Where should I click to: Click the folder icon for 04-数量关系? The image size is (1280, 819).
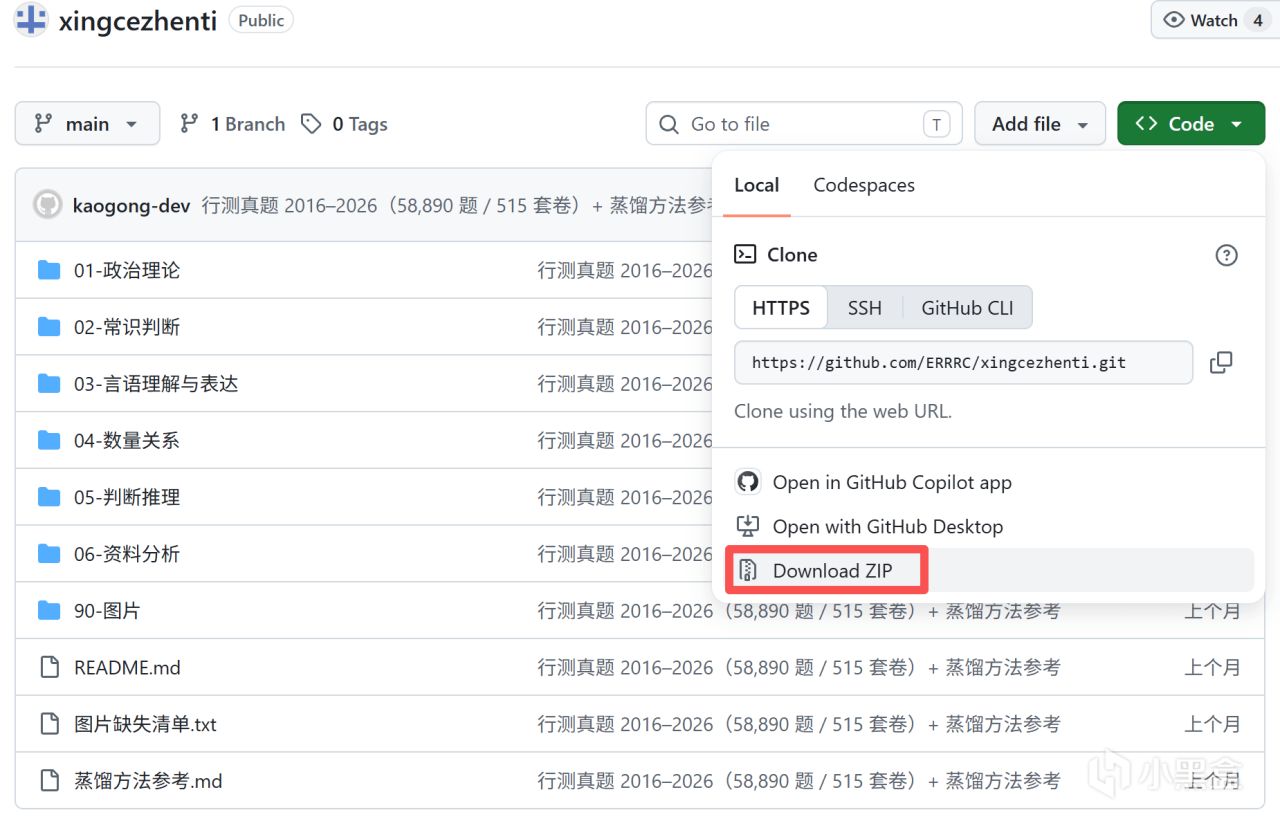coord(49,440)
